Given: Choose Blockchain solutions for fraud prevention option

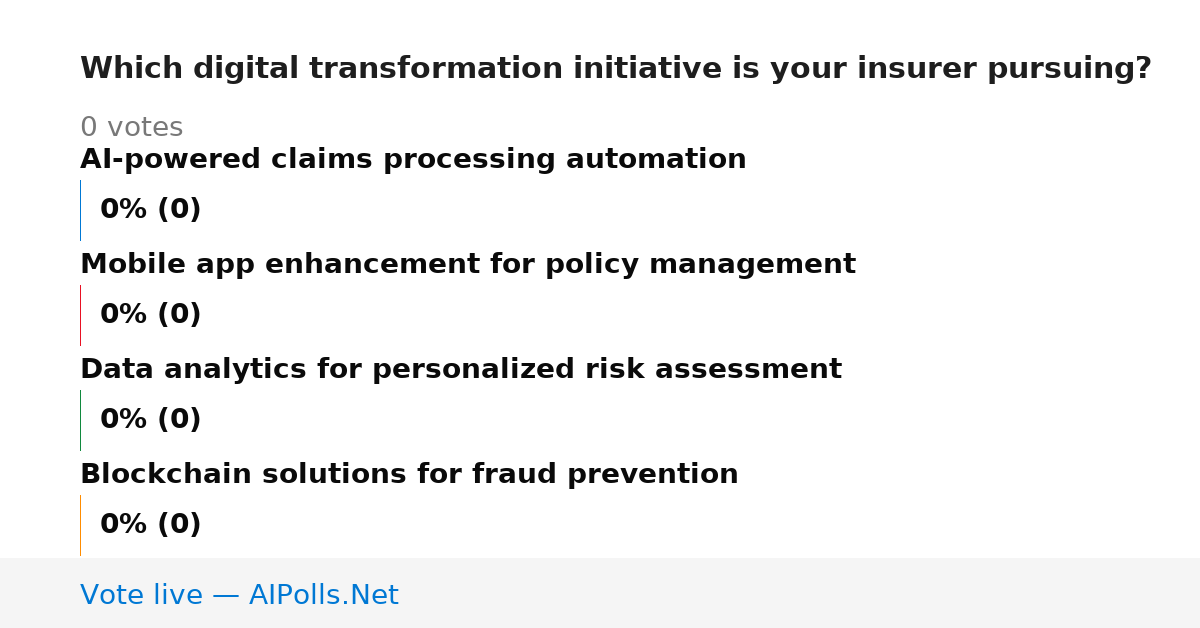Looking at the screenshot, I should (409, 475).
